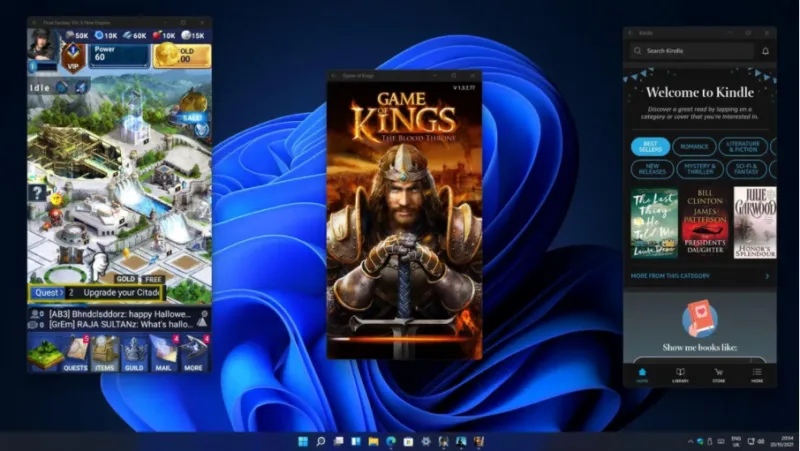This screenshot has width=800, height=451.
Task: Open Widgets from taskbar
Action: tap(356, 441)
